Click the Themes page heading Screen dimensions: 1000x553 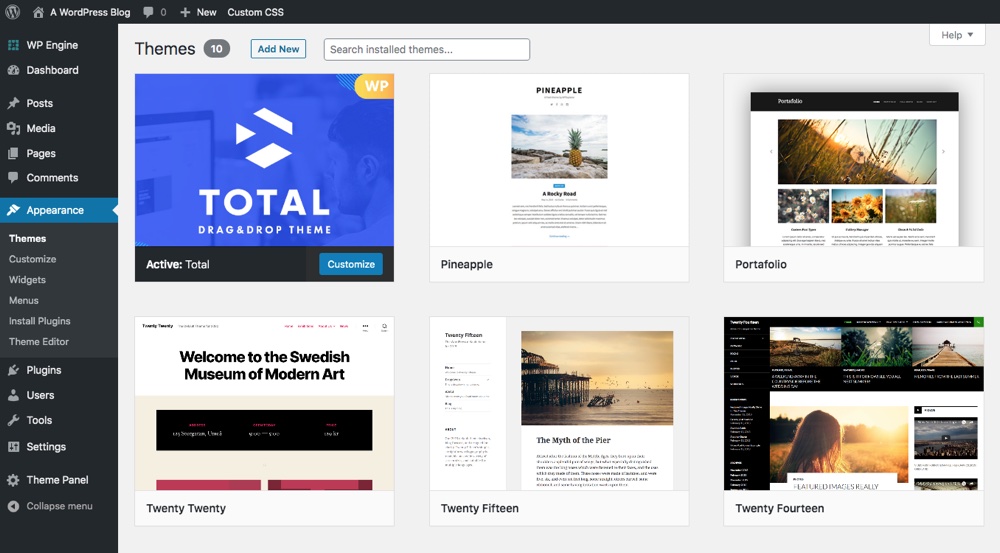pos(165,48)
